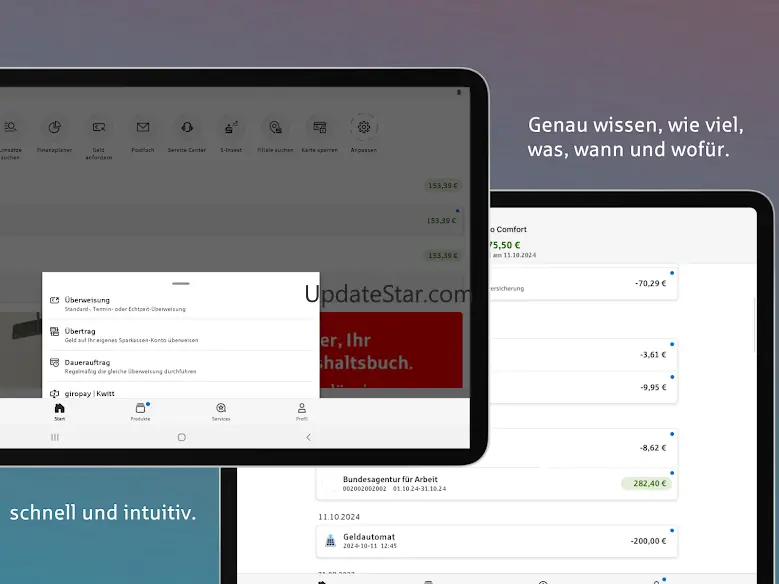This screenshot has height=584, width=779.
Task: Open the Geldautomat transaction row
Action: (x=497, y=541)
